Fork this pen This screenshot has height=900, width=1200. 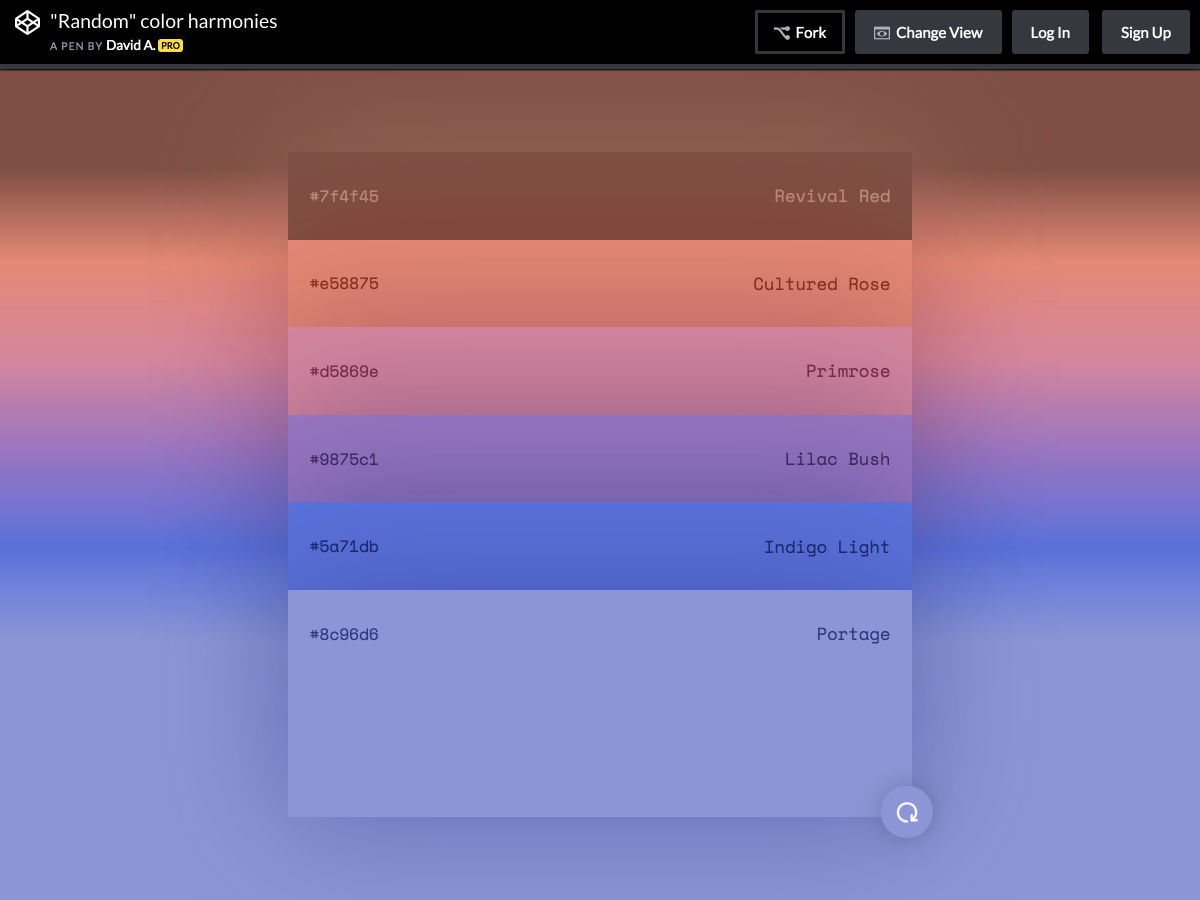pyautogui.click(x=800, y=32)
